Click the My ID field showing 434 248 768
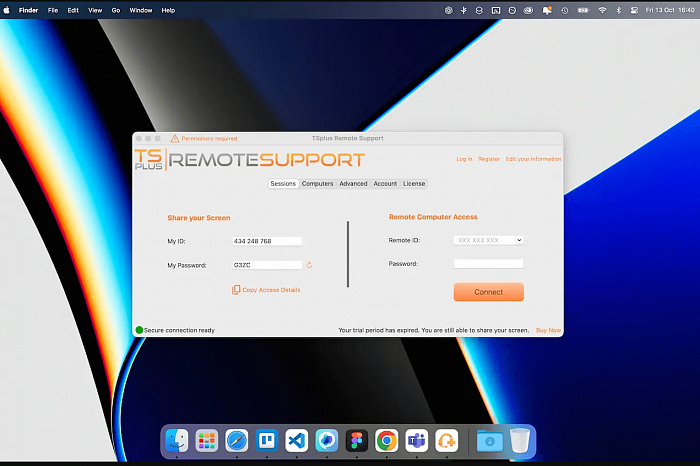Viewport: 700px width, 466px height. (x=267, y=241)
